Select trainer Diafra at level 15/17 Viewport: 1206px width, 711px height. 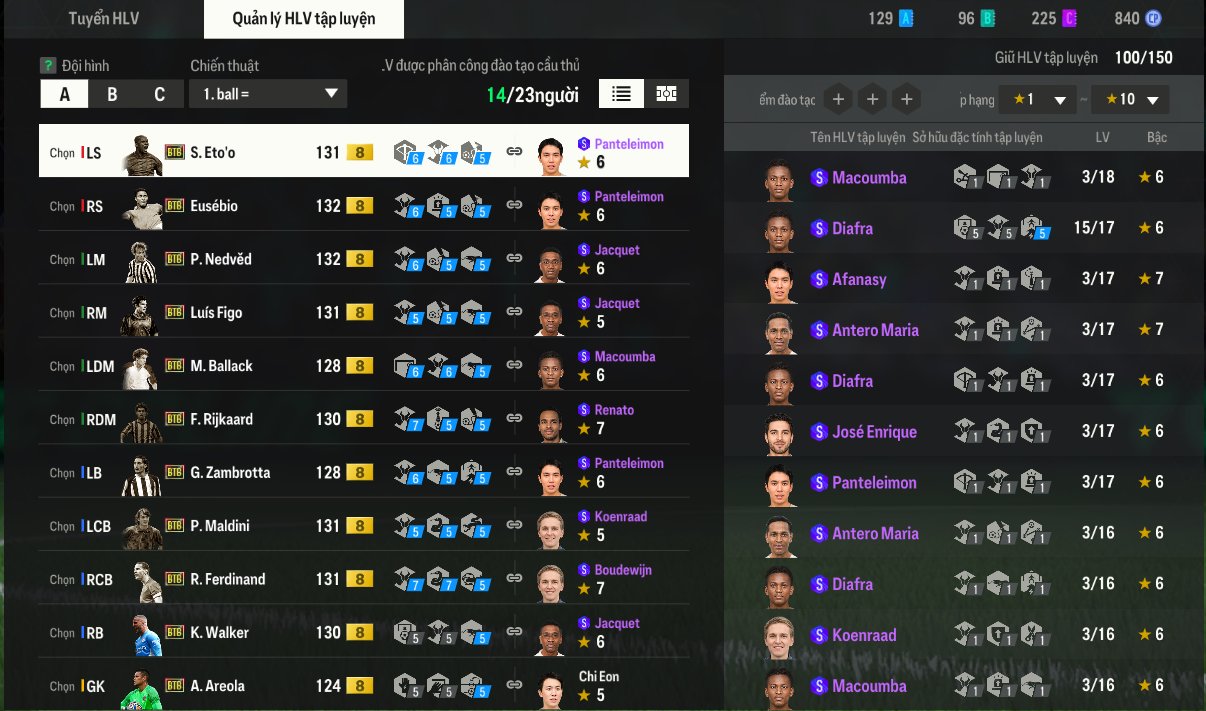click(963, 228)
